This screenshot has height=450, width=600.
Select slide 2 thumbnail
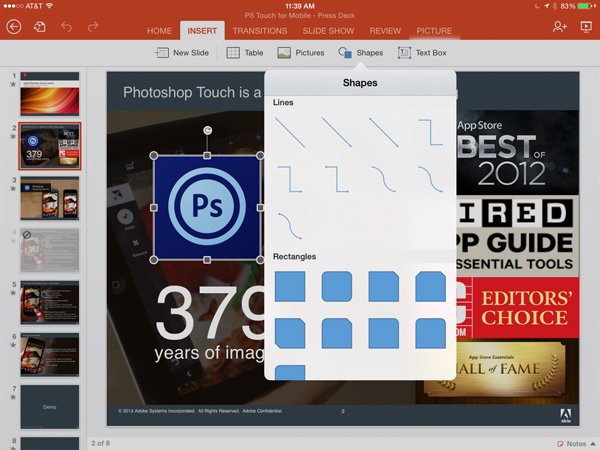coord(50,146)
